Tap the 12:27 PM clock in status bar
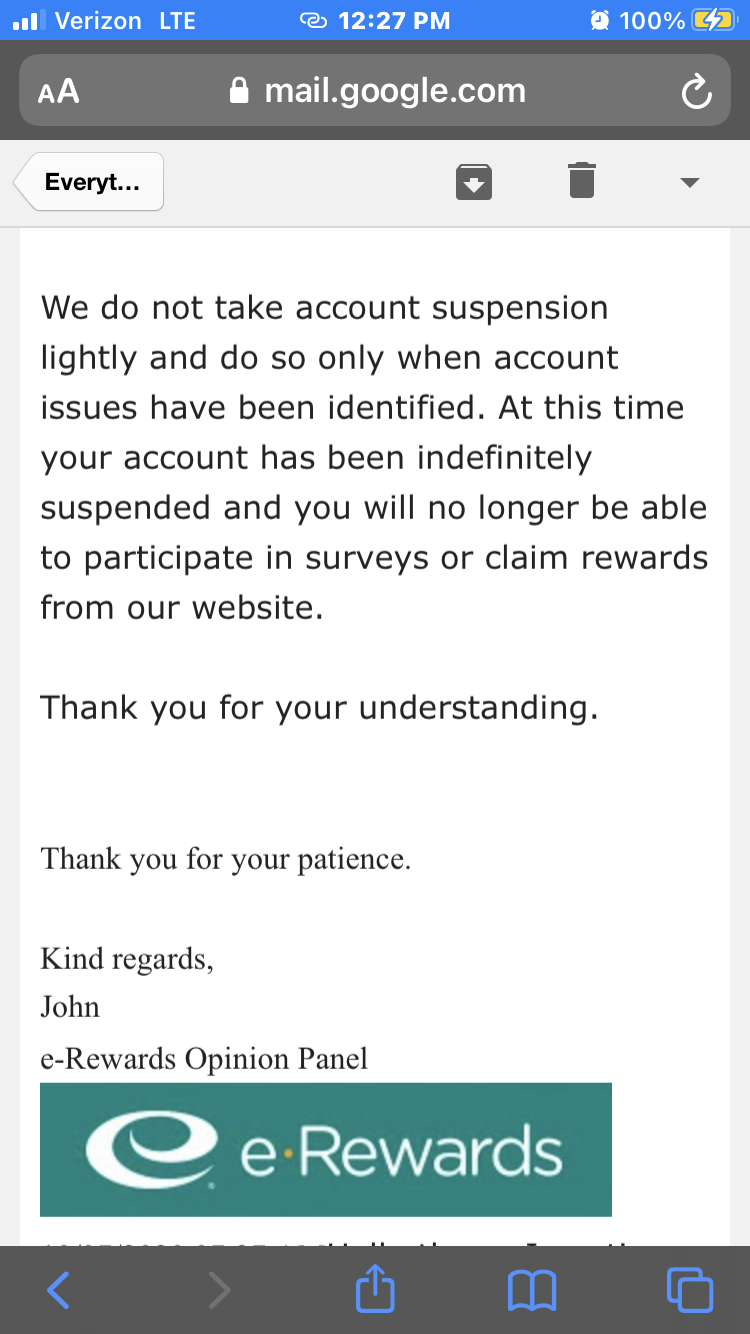Viewport: 750px width, 1334px height. [394, 20]
